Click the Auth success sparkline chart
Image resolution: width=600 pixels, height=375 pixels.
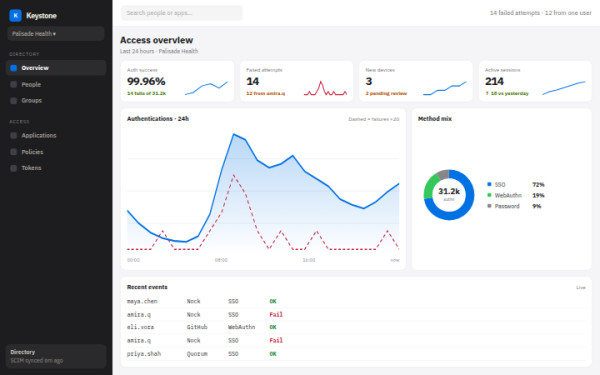206,88
